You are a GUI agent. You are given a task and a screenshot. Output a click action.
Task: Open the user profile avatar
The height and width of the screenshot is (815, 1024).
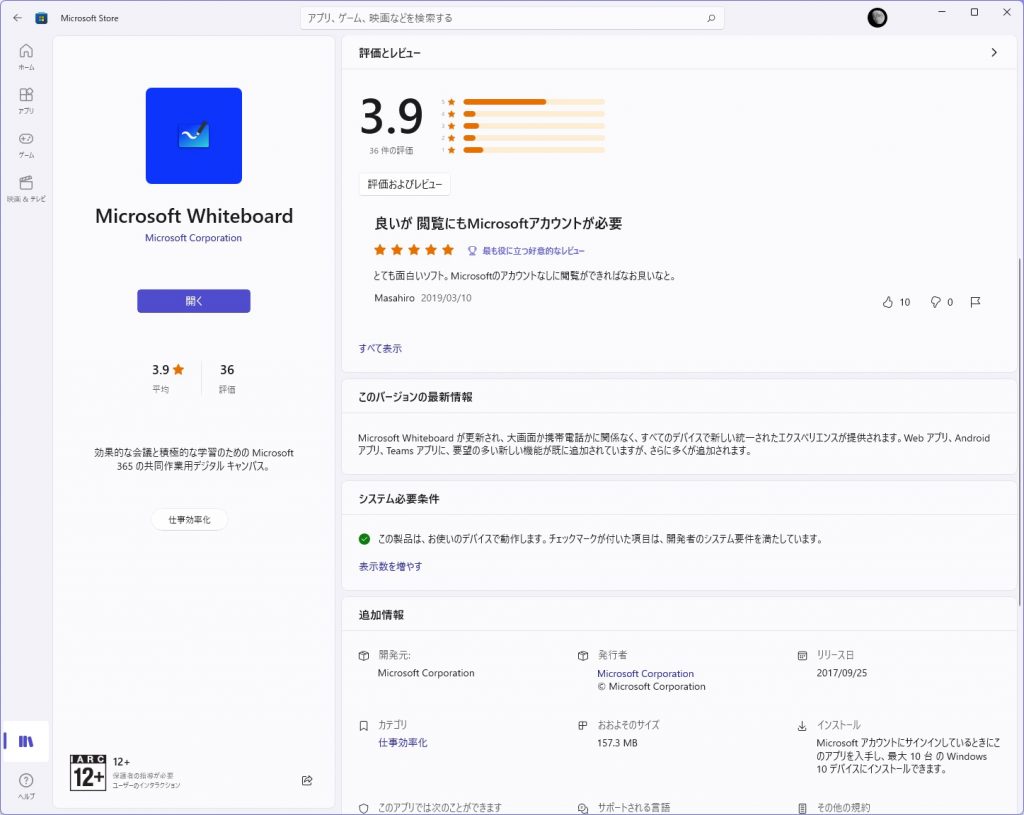click(x=876, y=17)
